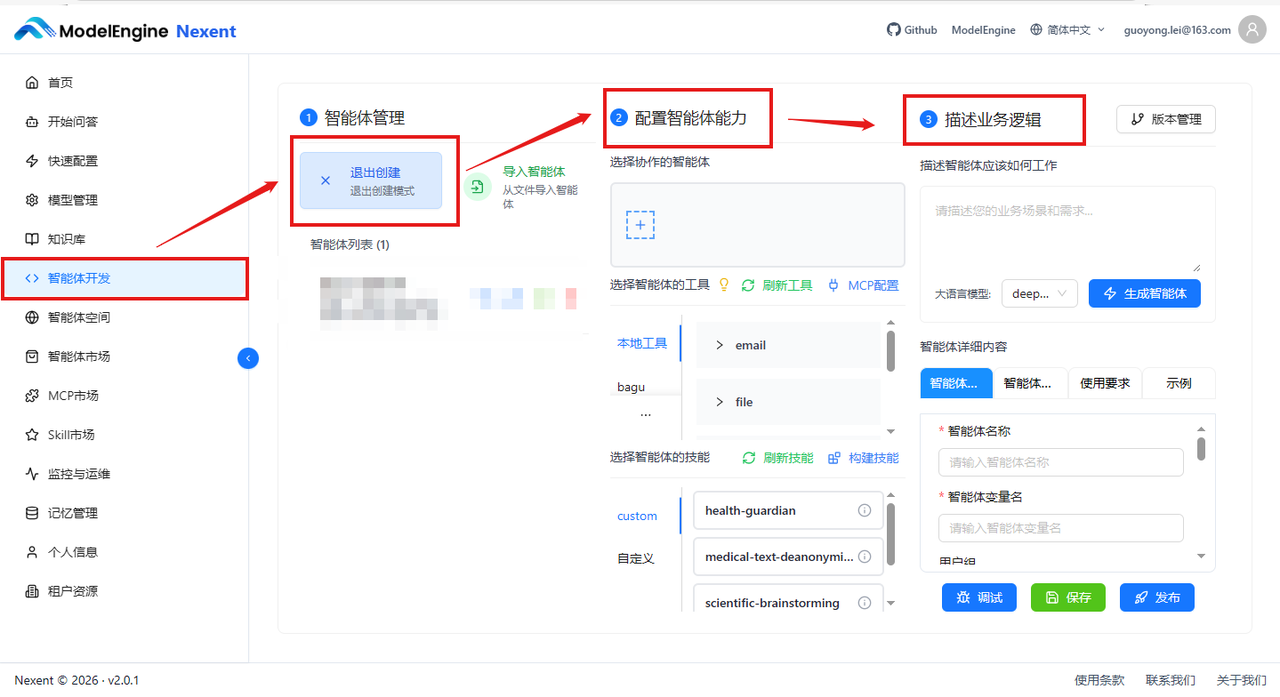Viewport: 1280px width, 697px height.
Task: Open the 简体中文 language dropdown
Action: click(x=1066, y=29)
